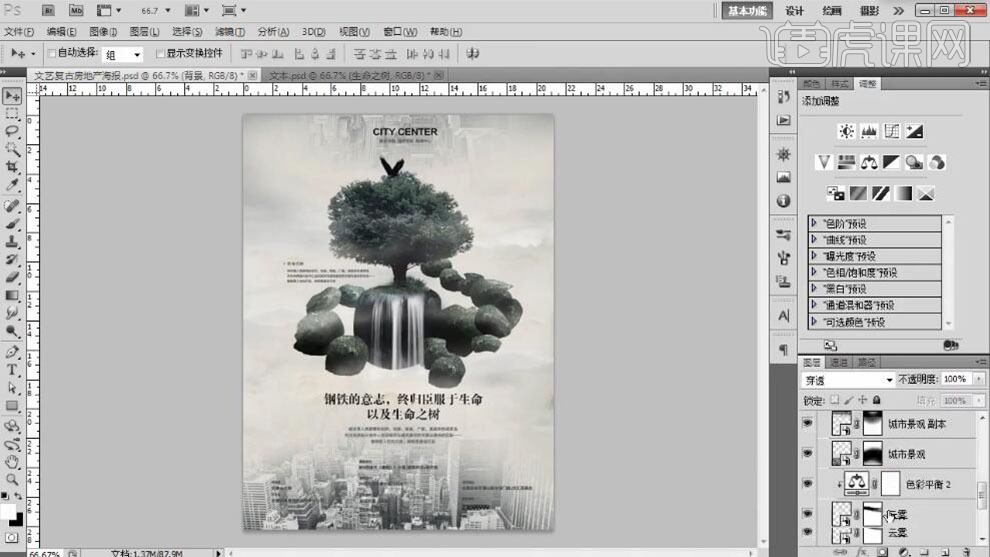Select the Path Selection tool
This screenshot has width=990, height=557.
12,388
